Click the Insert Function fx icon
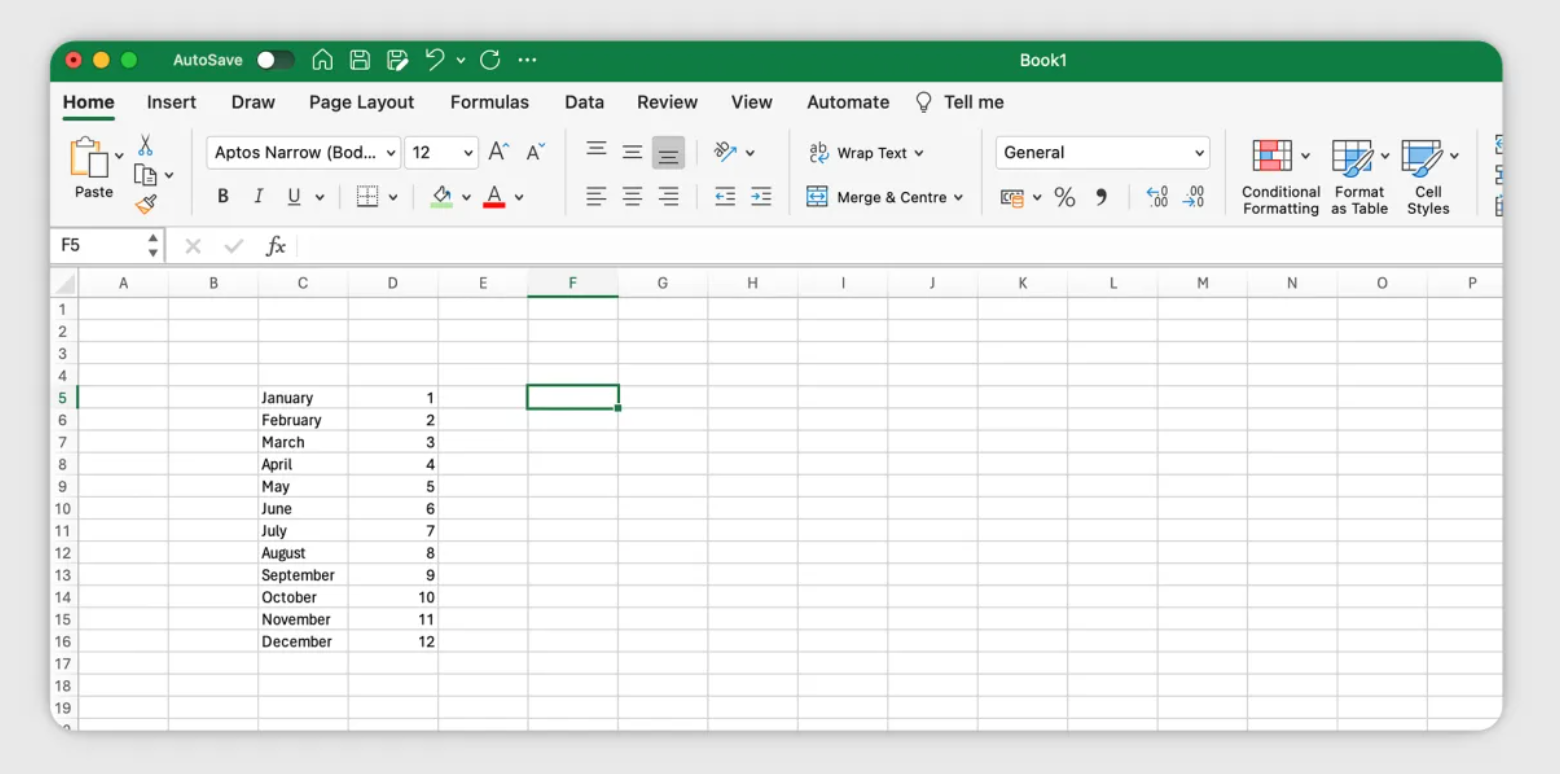Image resolution: width=1560 pixels, height=774 pixels. 276,246
